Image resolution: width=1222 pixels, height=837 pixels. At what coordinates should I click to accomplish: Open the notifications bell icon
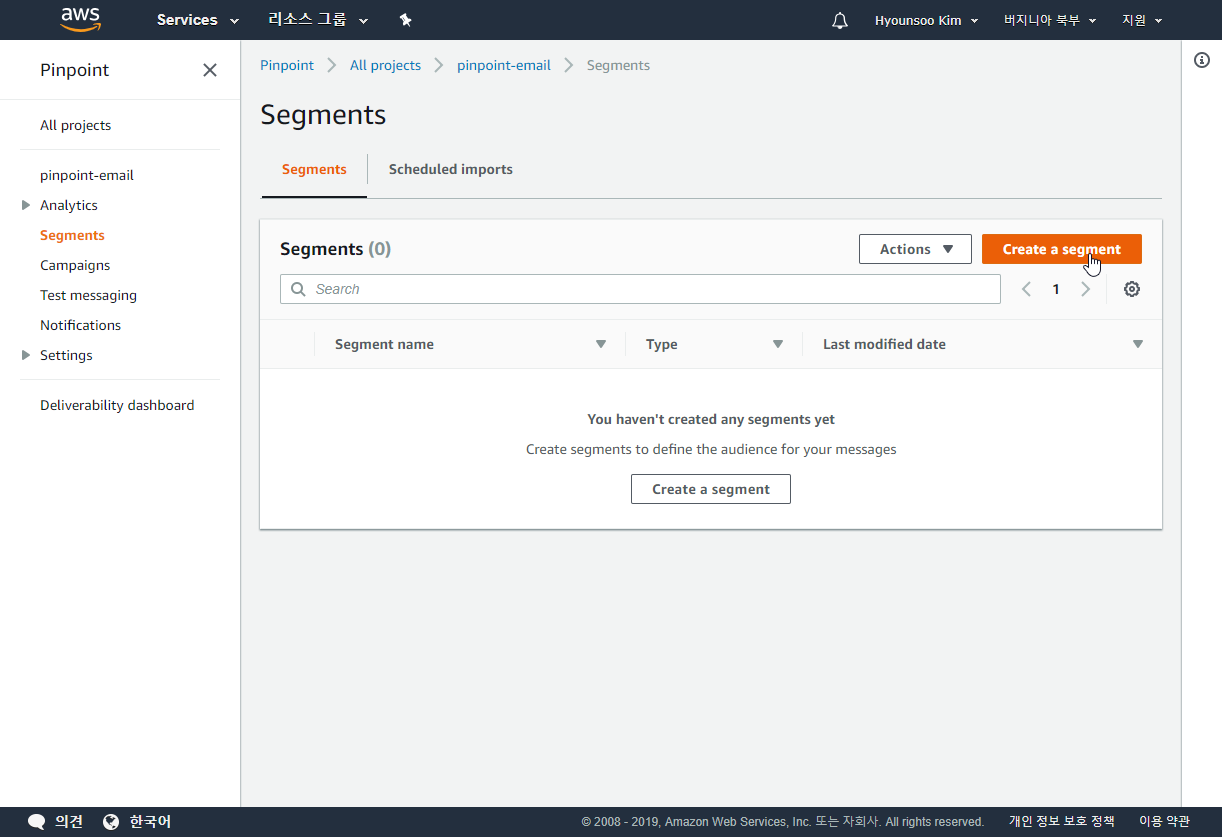click(840, 21)
